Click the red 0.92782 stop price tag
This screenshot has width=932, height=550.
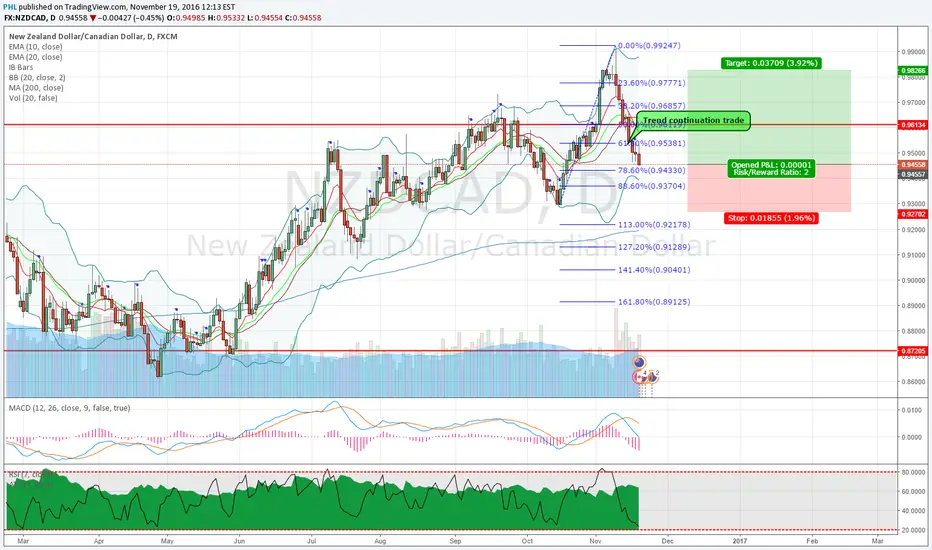coord(913,214)
